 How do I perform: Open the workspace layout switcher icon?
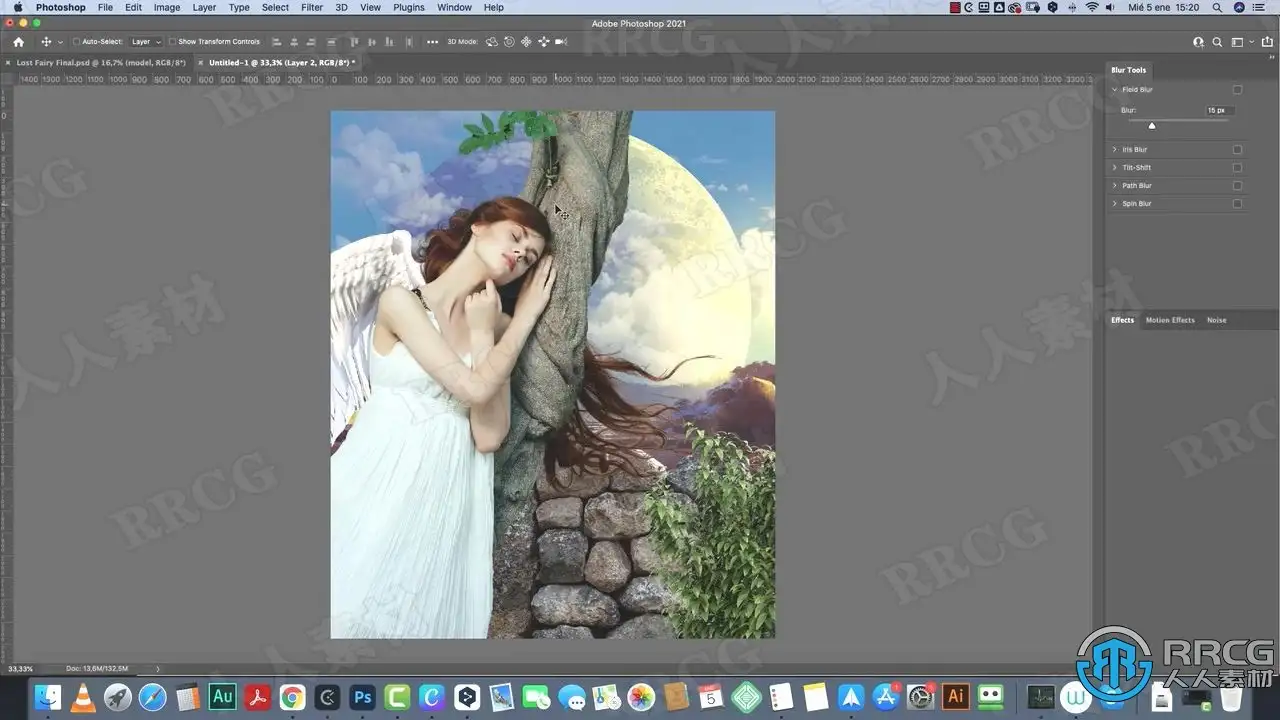click(x=1237, y=42)
